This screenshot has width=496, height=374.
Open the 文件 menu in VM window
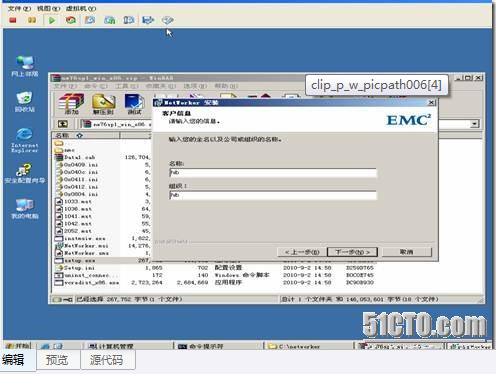(19, 8)
